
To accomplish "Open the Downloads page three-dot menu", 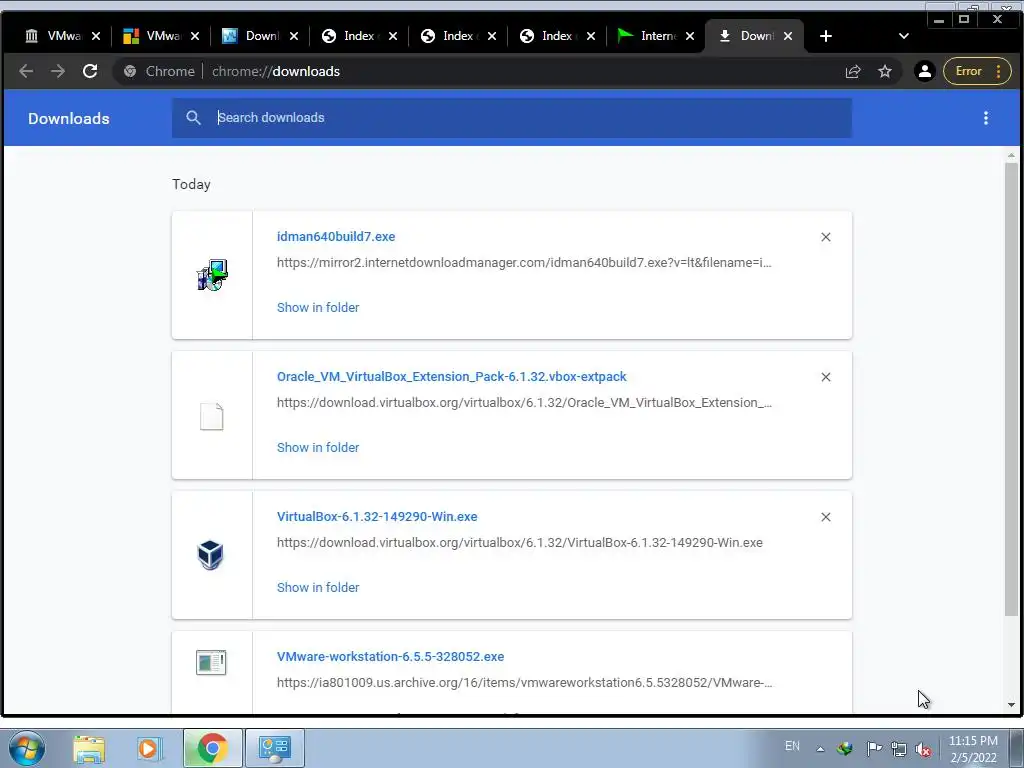I will point(986,118).
